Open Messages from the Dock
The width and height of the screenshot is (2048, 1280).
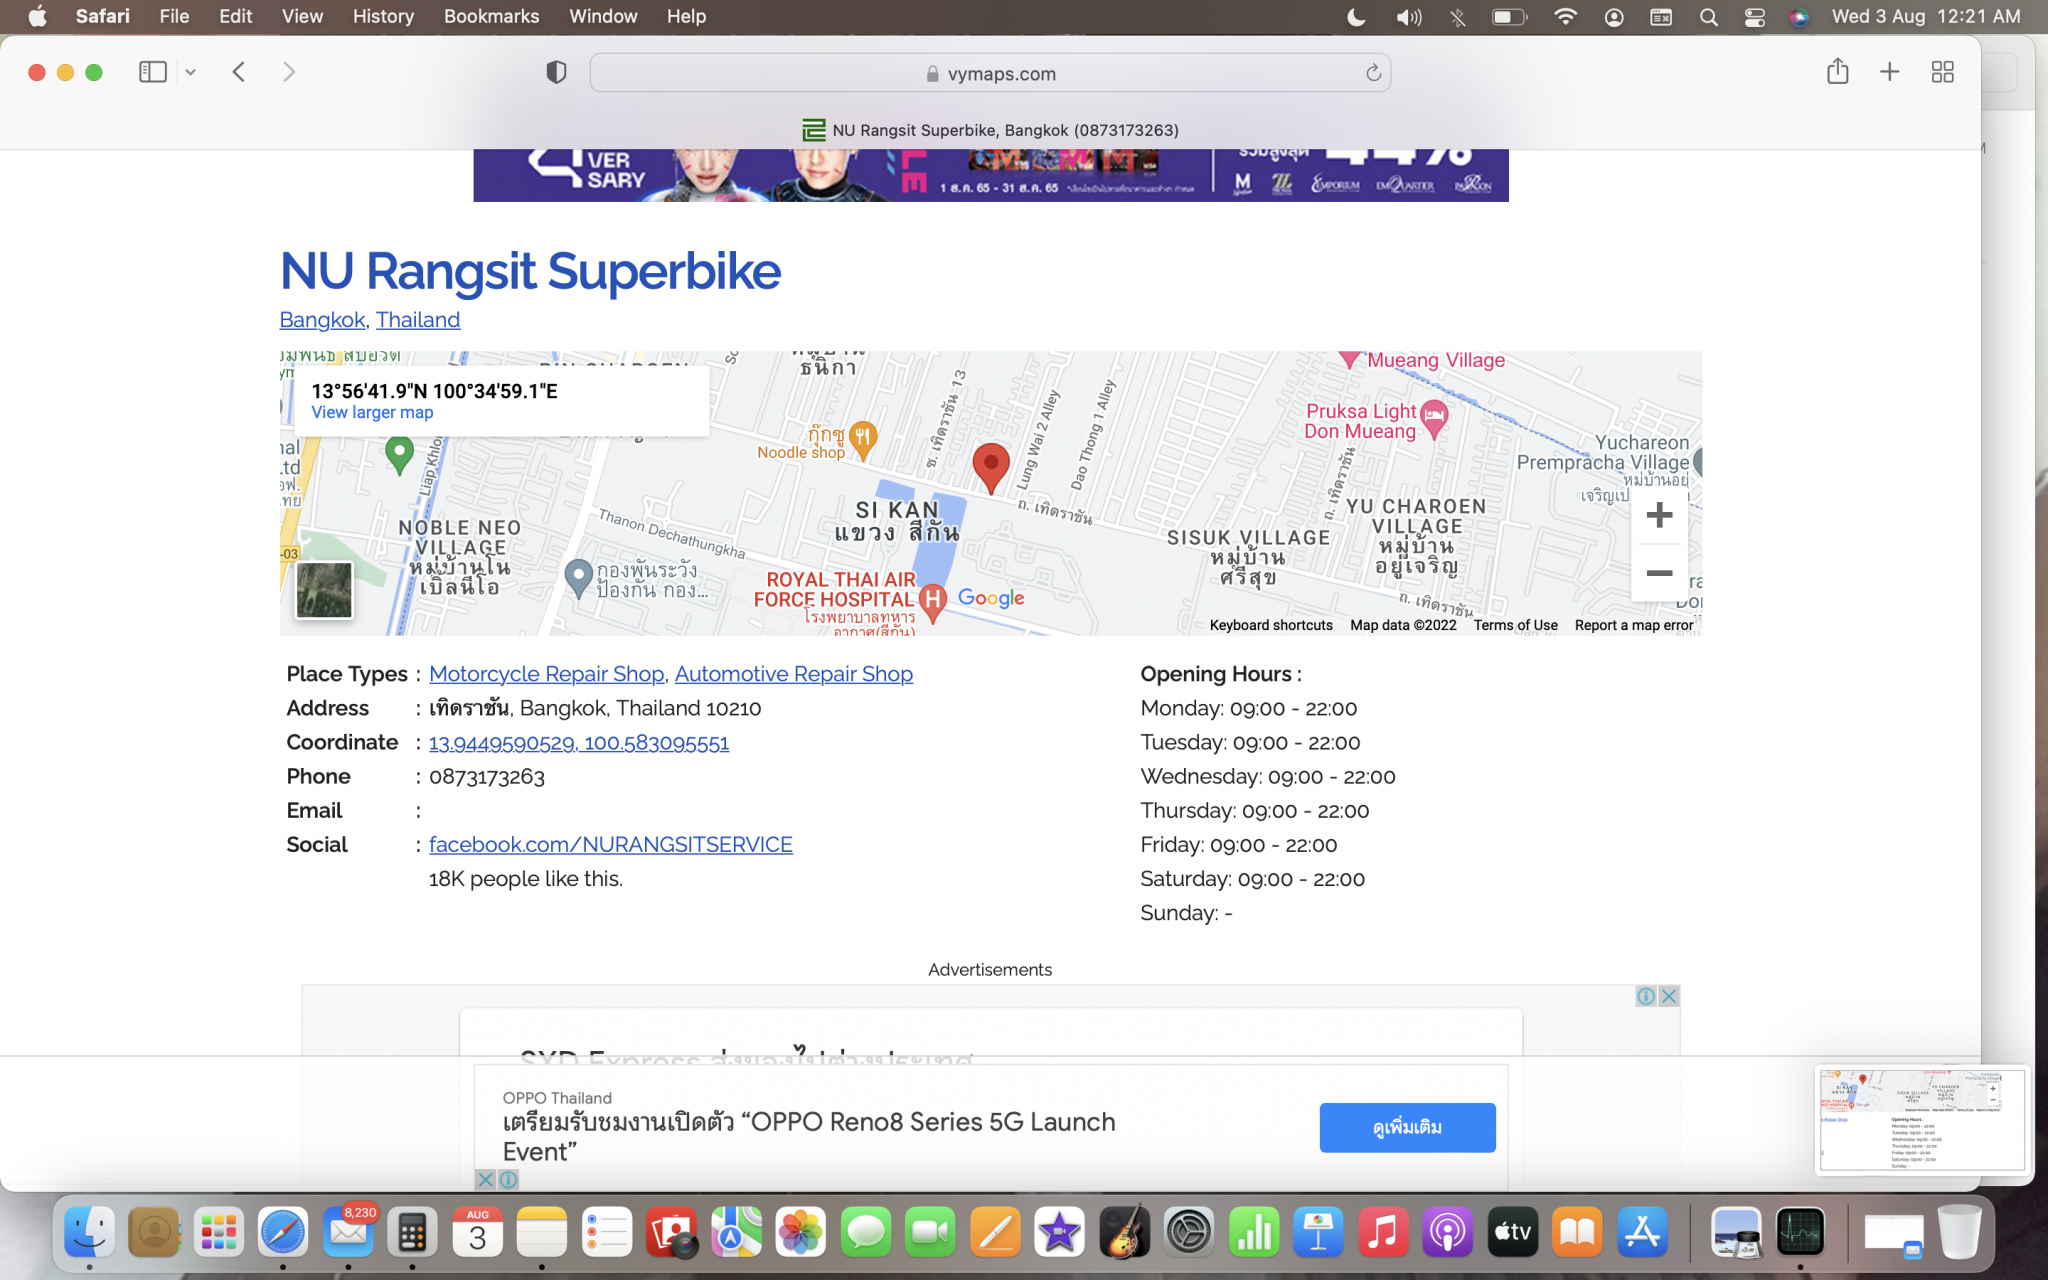point(865,1232)
